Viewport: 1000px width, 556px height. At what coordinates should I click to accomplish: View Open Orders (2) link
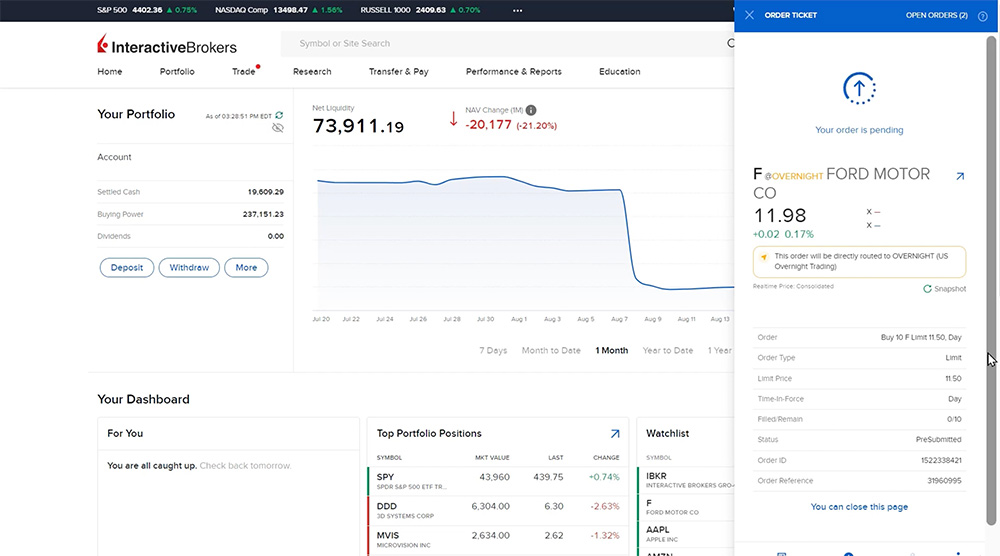pos(936,16)
